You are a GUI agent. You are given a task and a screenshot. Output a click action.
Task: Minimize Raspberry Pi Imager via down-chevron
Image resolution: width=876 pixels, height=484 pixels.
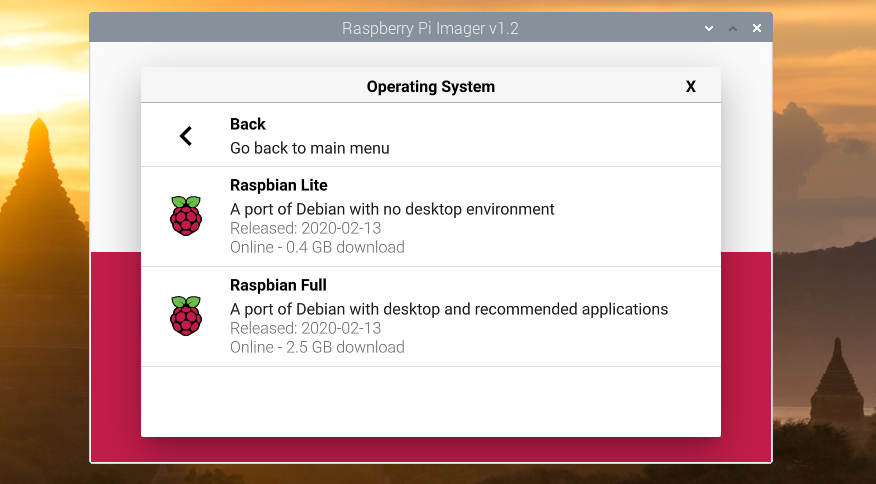709,29
